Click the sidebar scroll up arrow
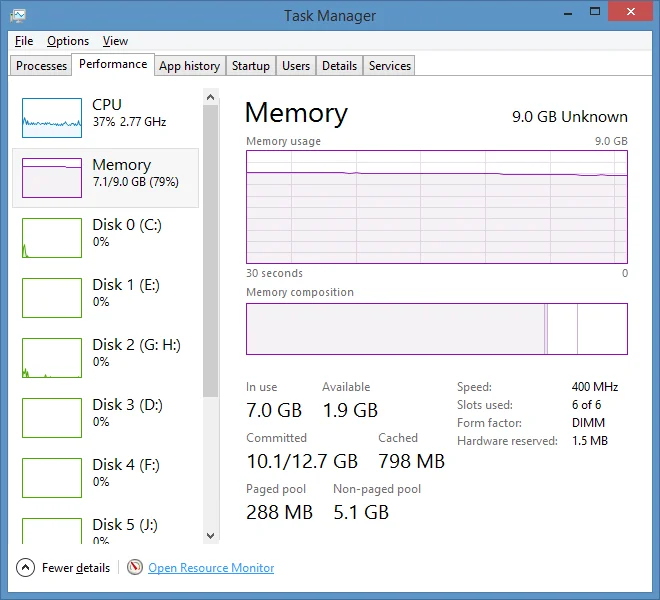The image size is (660, 600). click(x=210, y=97)
